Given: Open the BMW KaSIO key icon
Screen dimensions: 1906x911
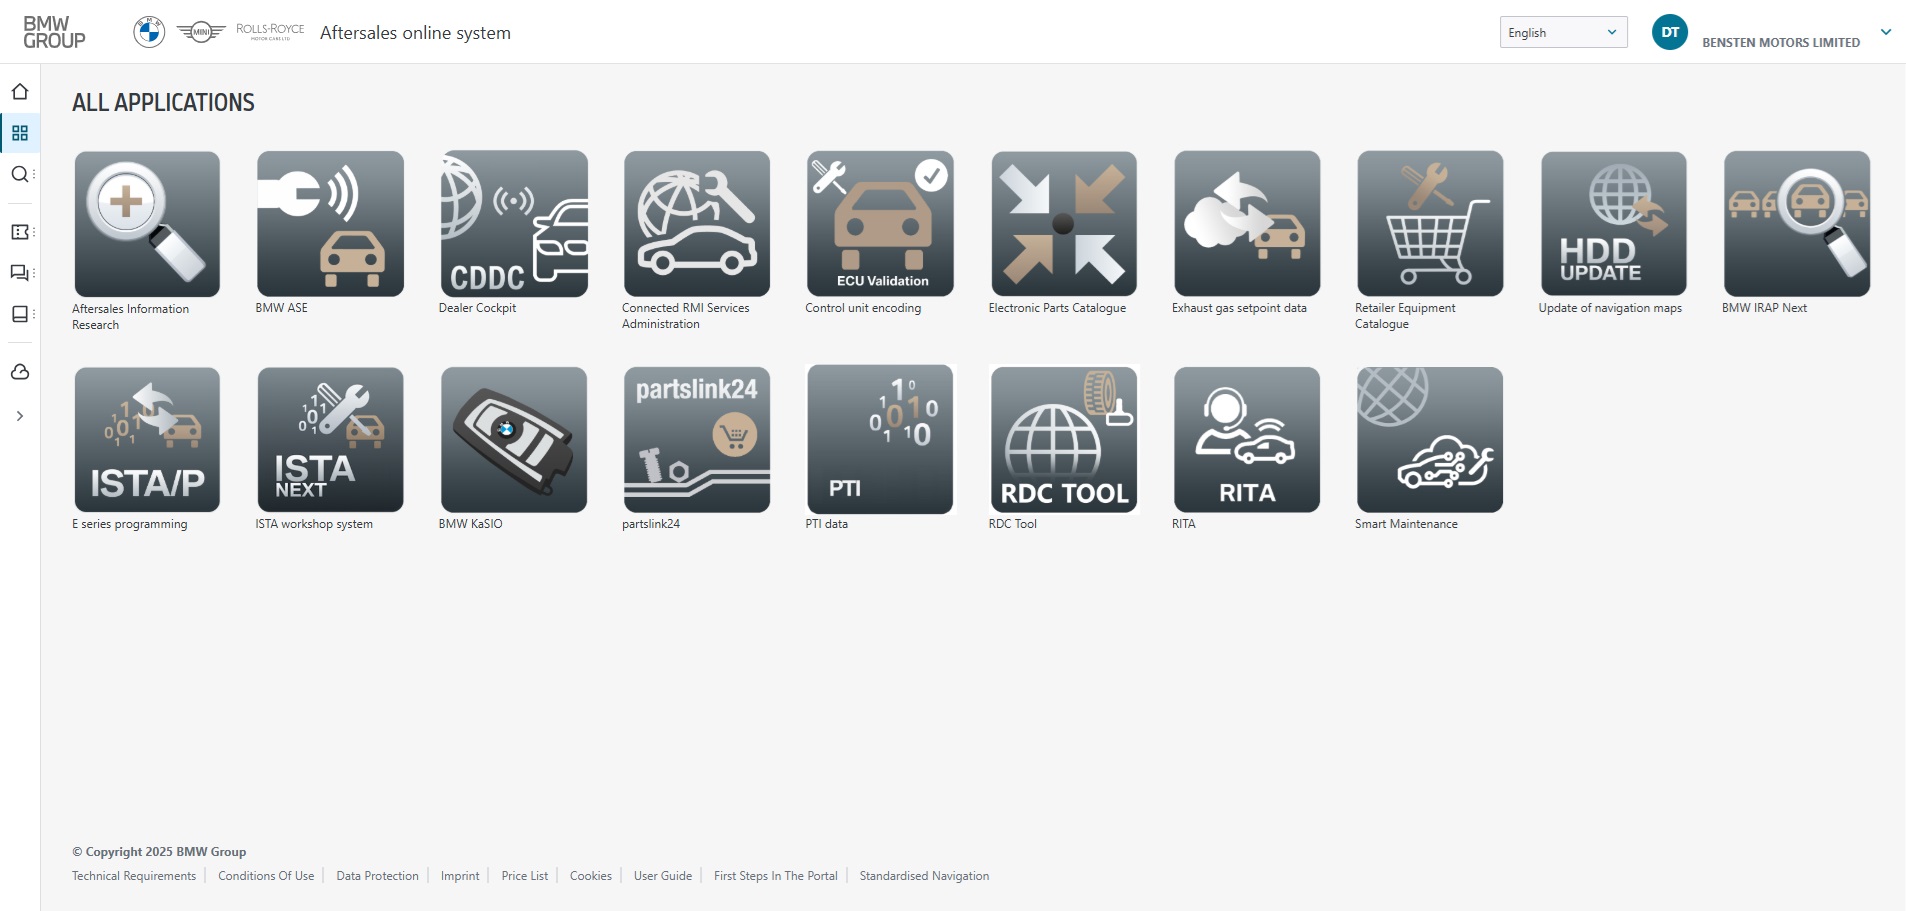Looking at the screenshot, I should 514,440.
